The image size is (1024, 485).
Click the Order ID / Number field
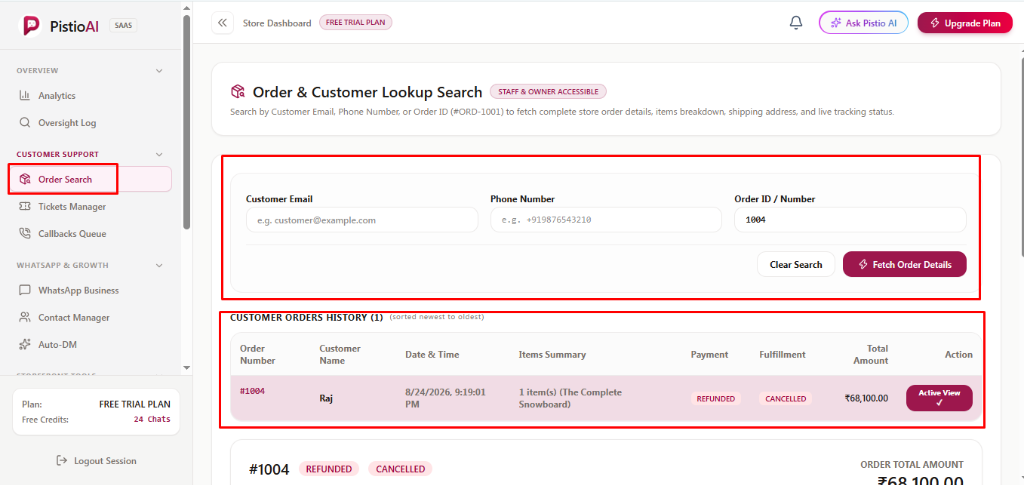[850, 220]
